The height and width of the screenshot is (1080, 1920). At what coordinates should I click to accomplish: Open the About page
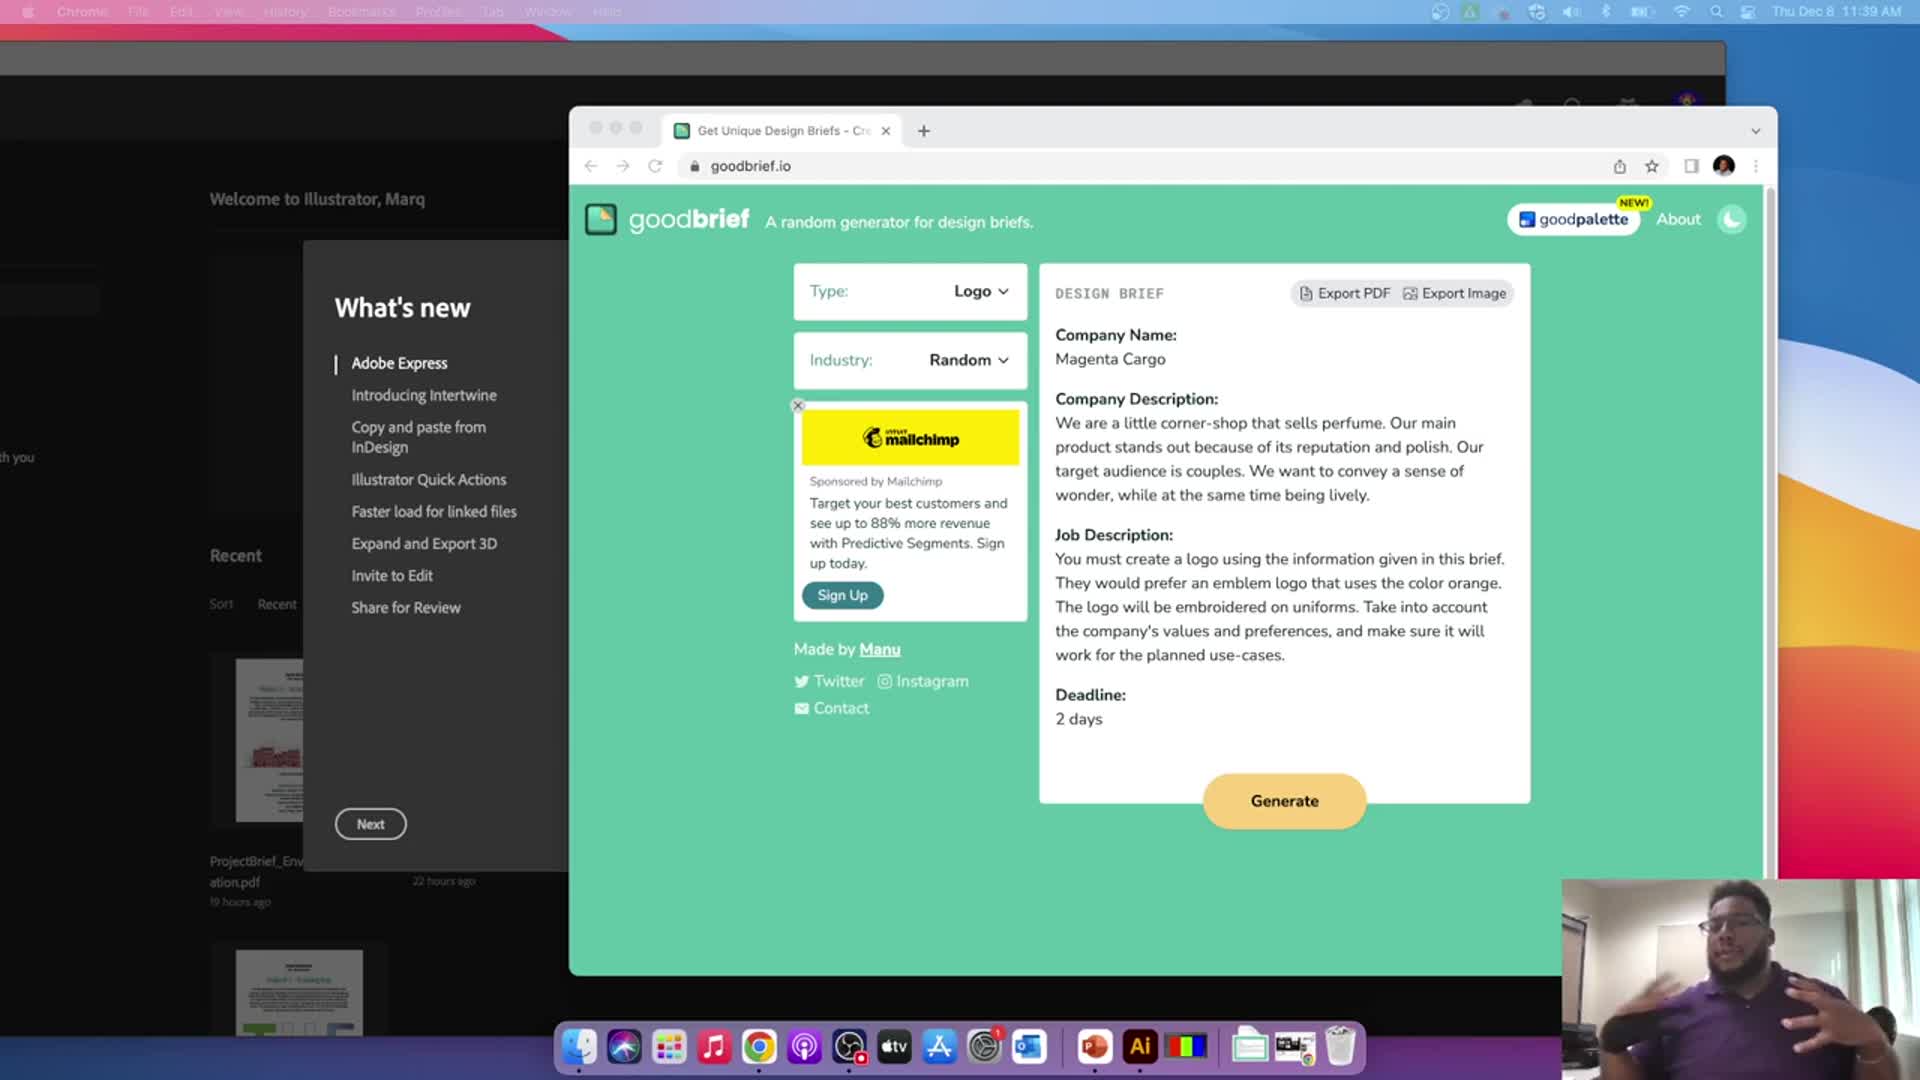click(1678, 219)
